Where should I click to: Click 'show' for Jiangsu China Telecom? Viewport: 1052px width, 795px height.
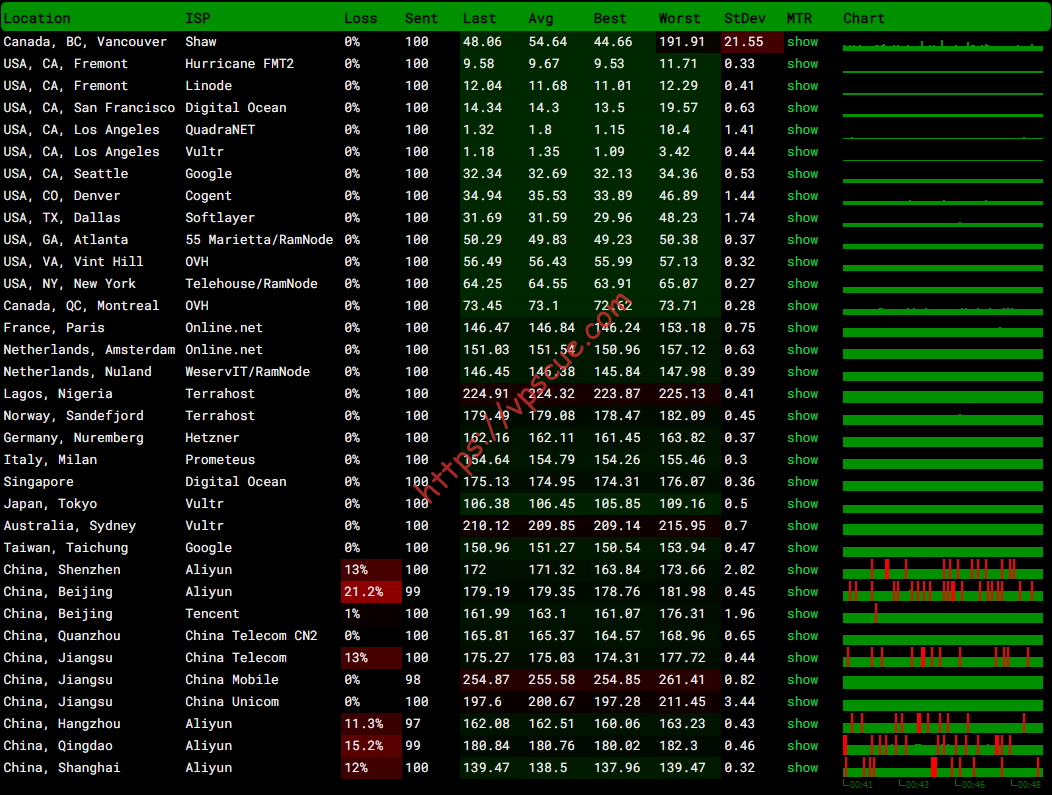tap(802, 658)
